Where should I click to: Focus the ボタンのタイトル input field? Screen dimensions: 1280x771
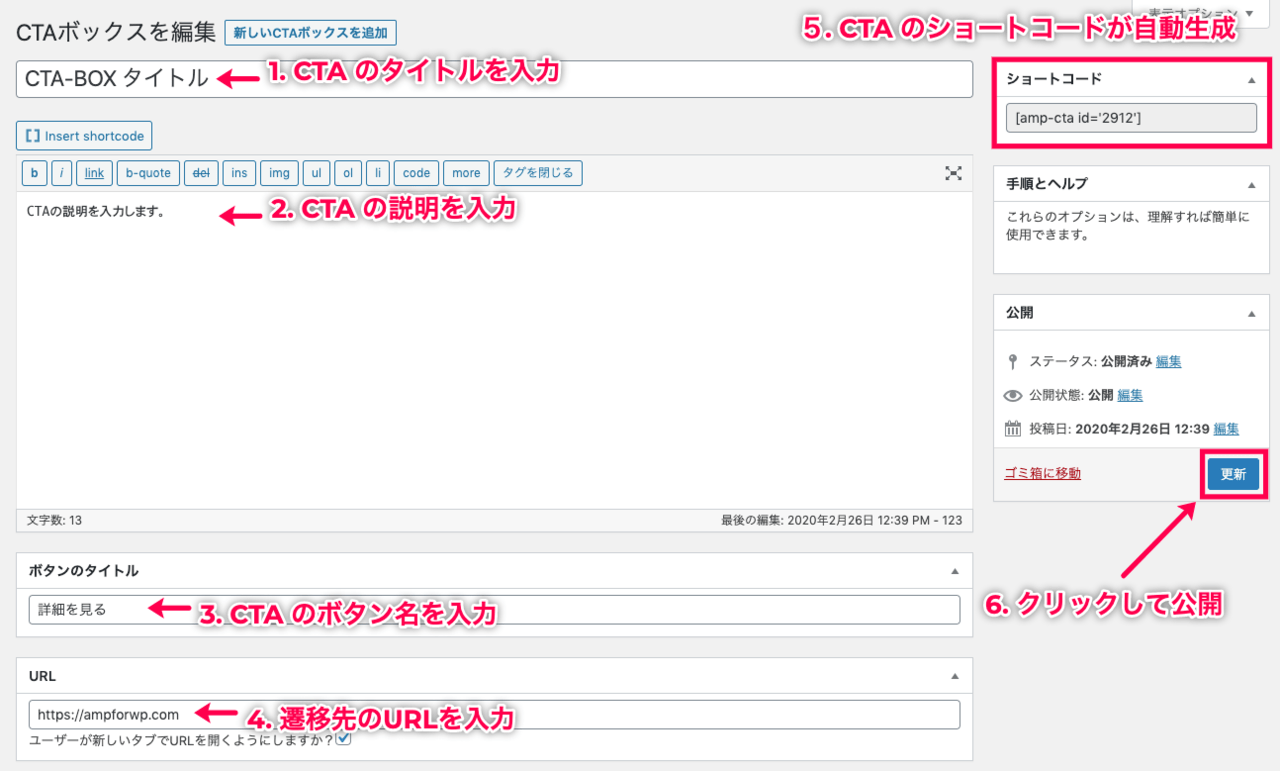(494, 609)
